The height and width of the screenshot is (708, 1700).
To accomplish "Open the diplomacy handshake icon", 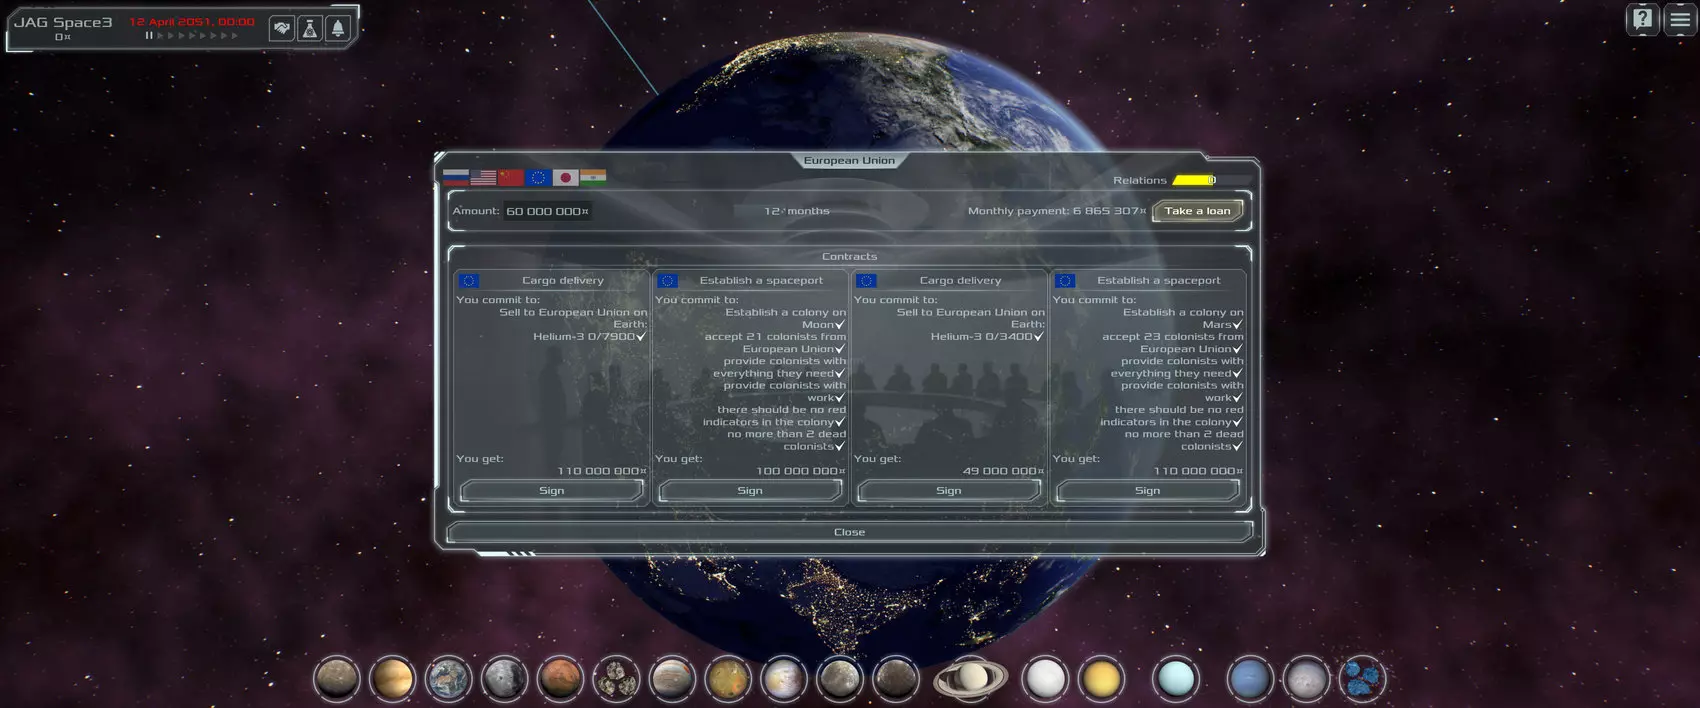I will (x=282, y=29).
